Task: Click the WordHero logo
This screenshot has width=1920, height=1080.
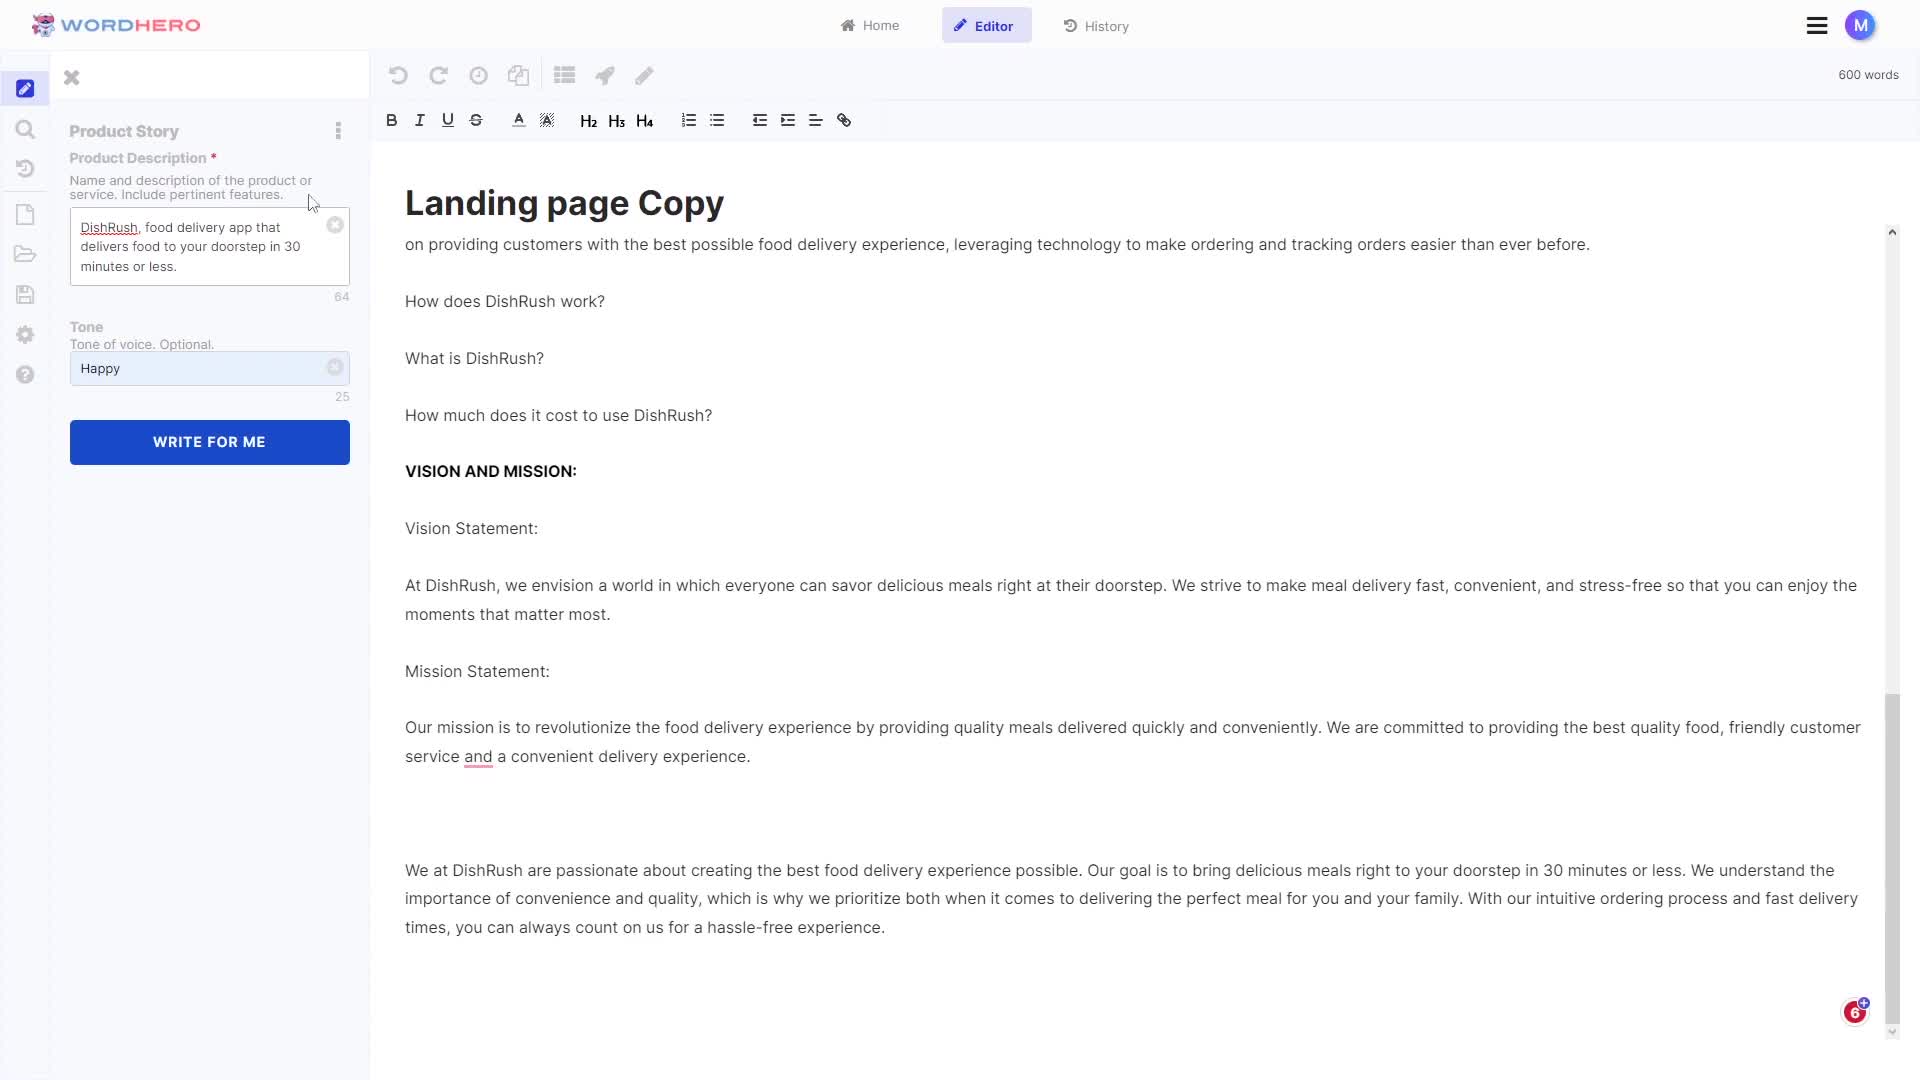Action: (116, 25)
